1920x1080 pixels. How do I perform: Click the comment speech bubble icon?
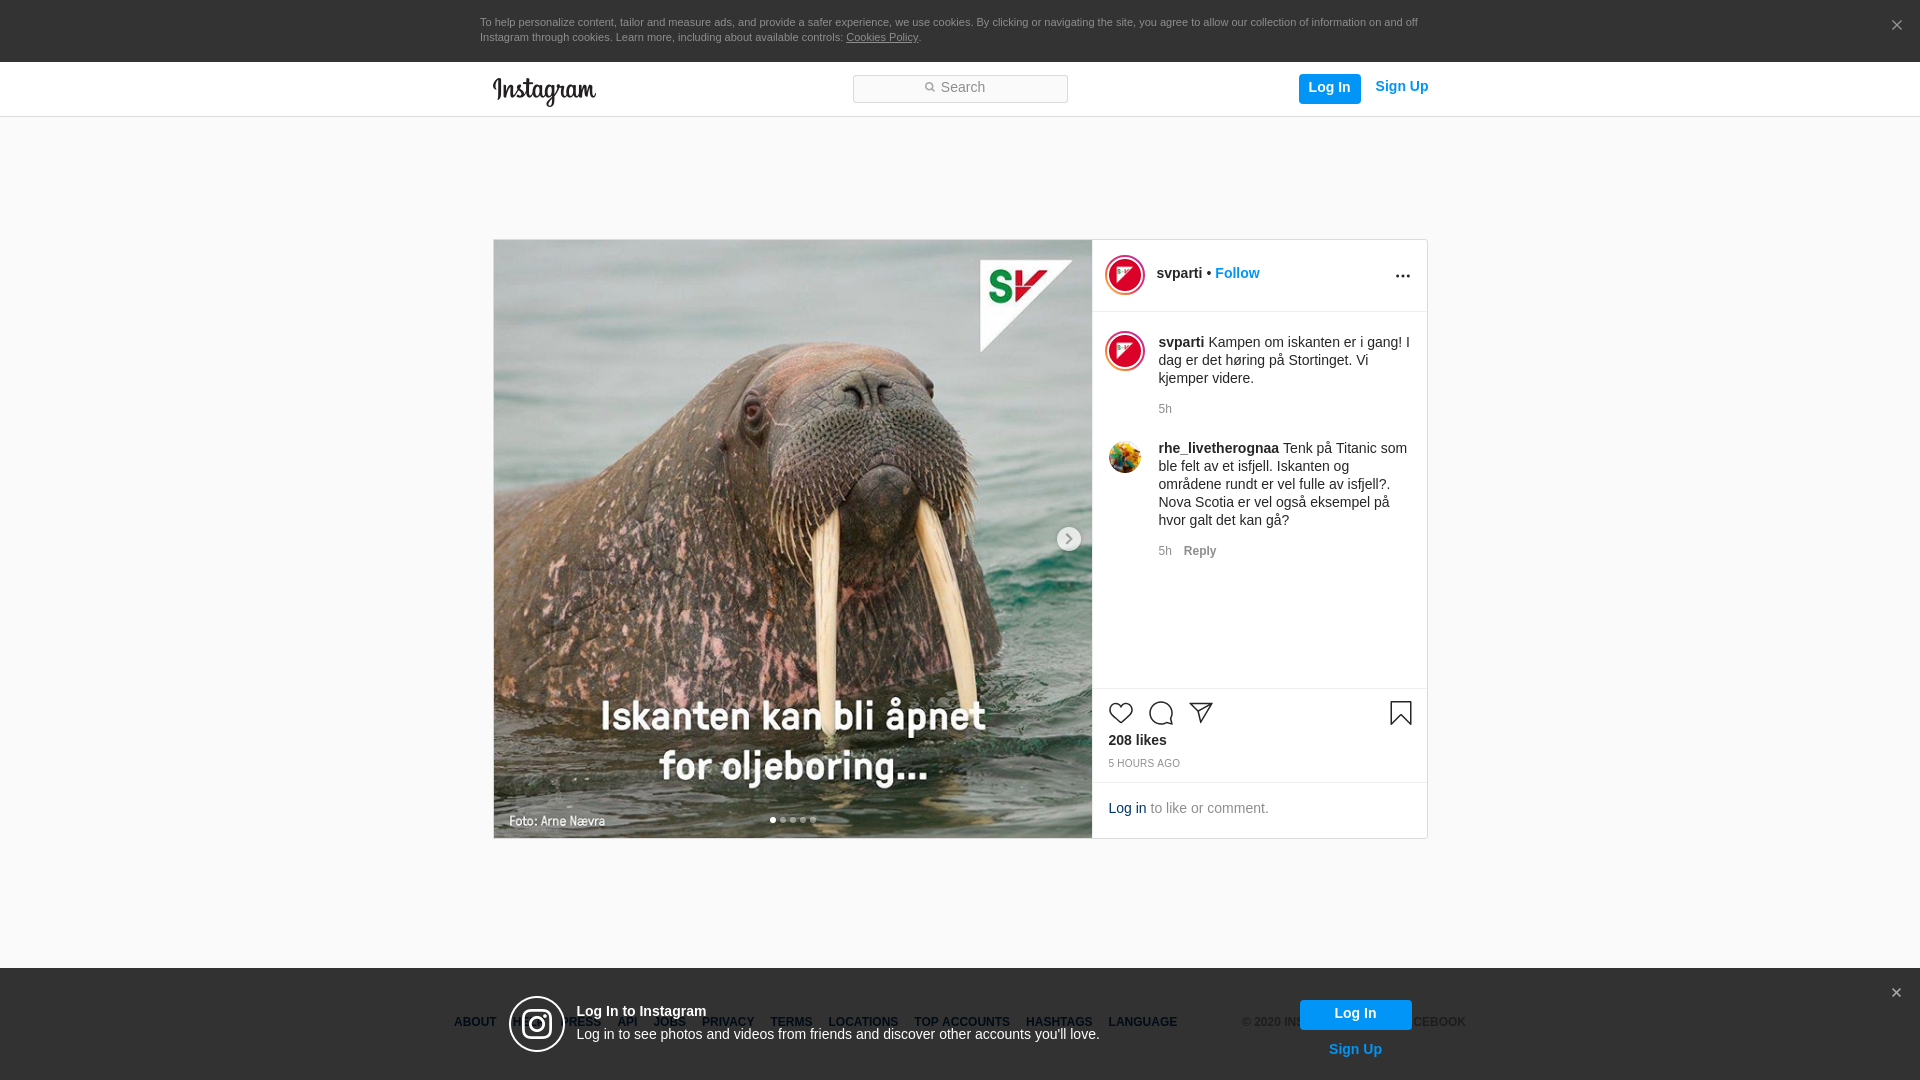1160,713
